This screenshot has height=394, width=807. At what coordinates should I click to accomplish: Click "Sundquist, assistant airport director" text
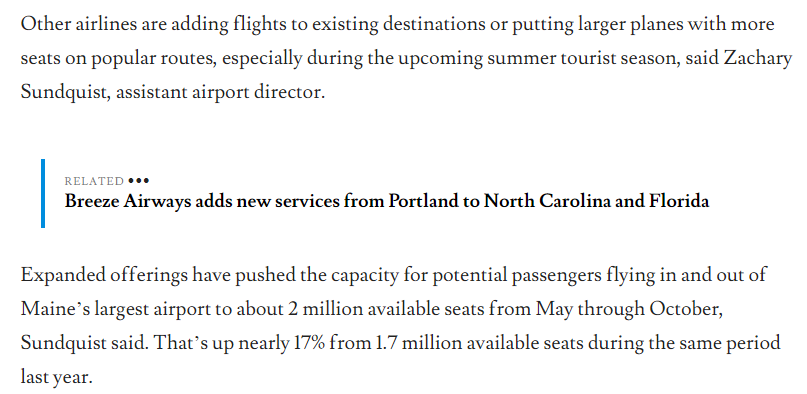(x=172, y=92)
